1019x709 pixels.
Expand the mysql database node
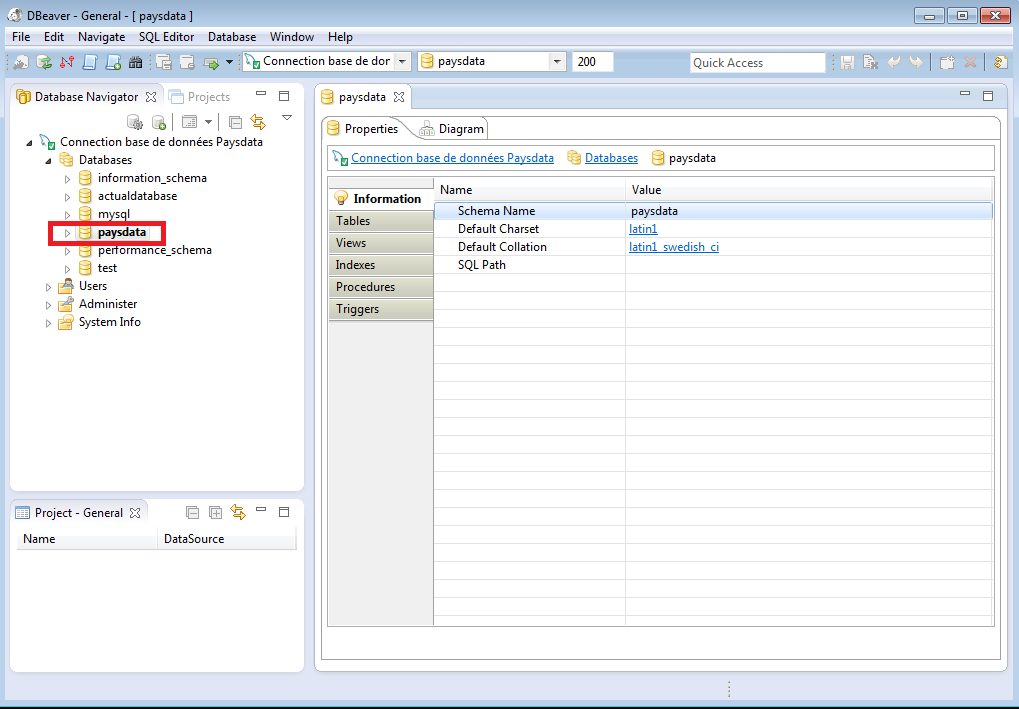click(x=67, y=214)
